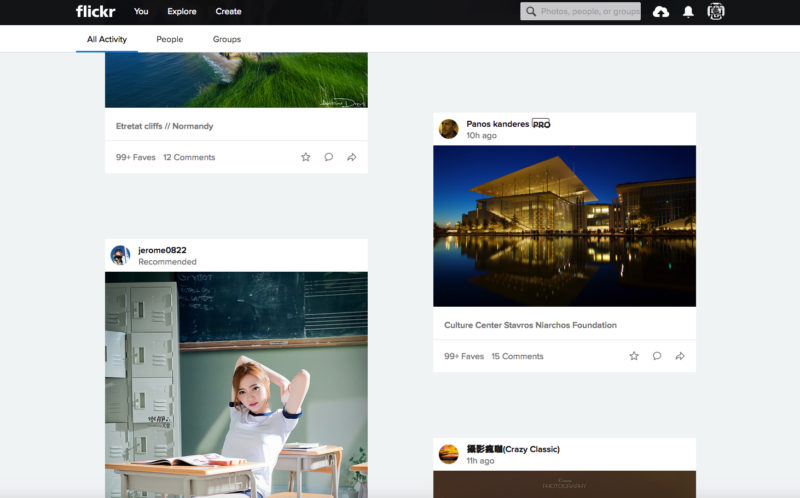The height and width of the screenshot is (498, 800).
Task: Open the notifications bell
Action: click(x=688, y=12)
